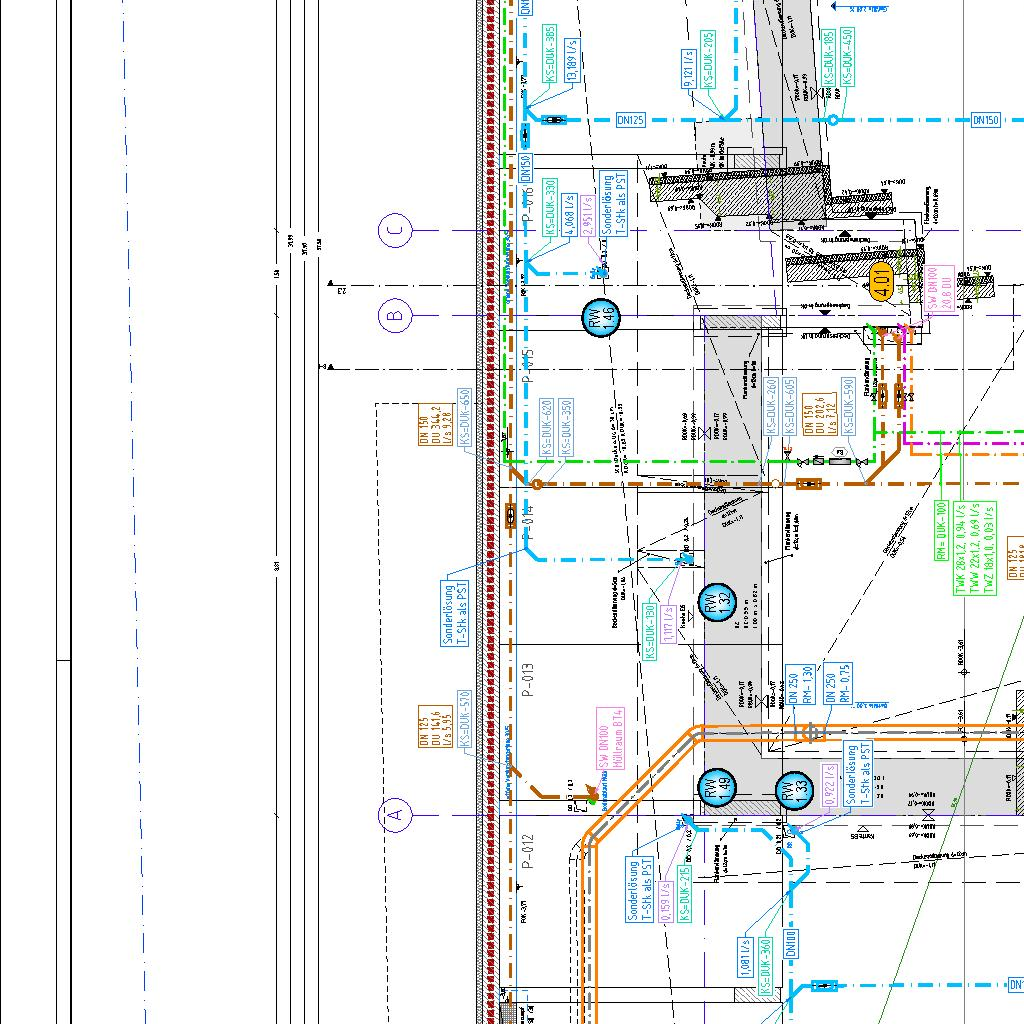Click the orange 4.01 tag

click(881, 283)
